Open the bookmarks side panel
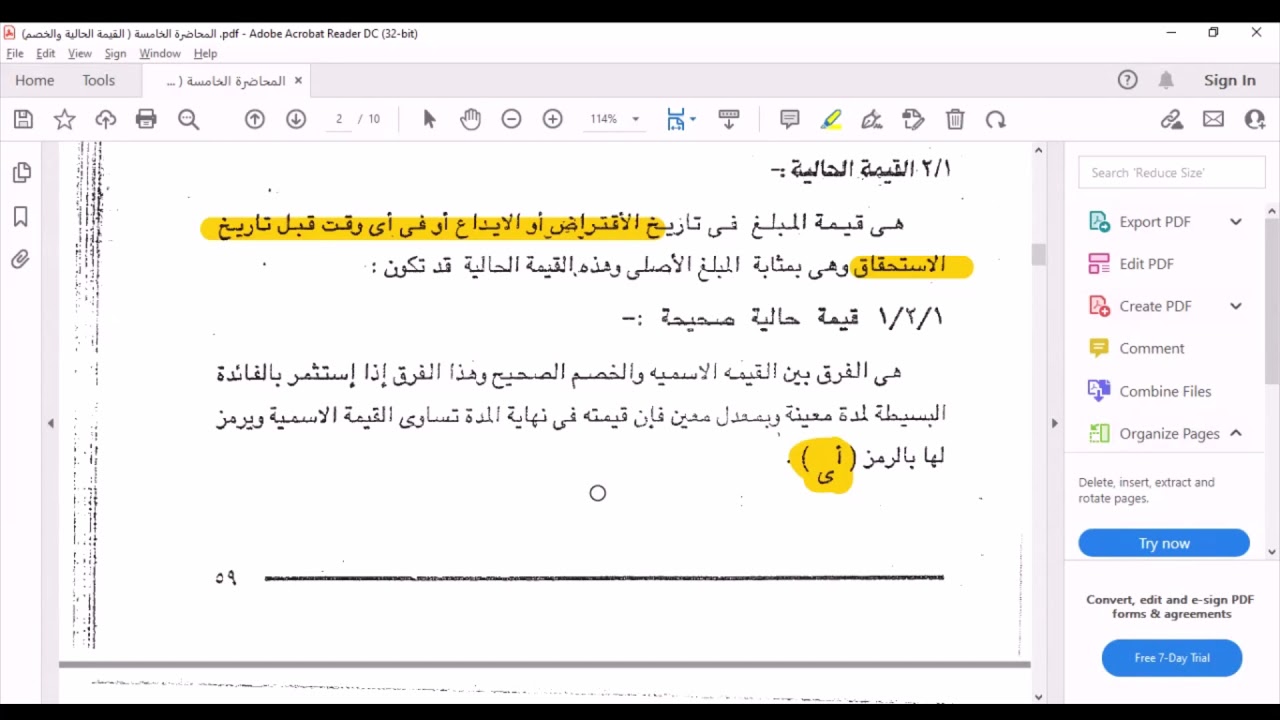The height and width of the screenshot is (720, 1280). pos(21,217)
